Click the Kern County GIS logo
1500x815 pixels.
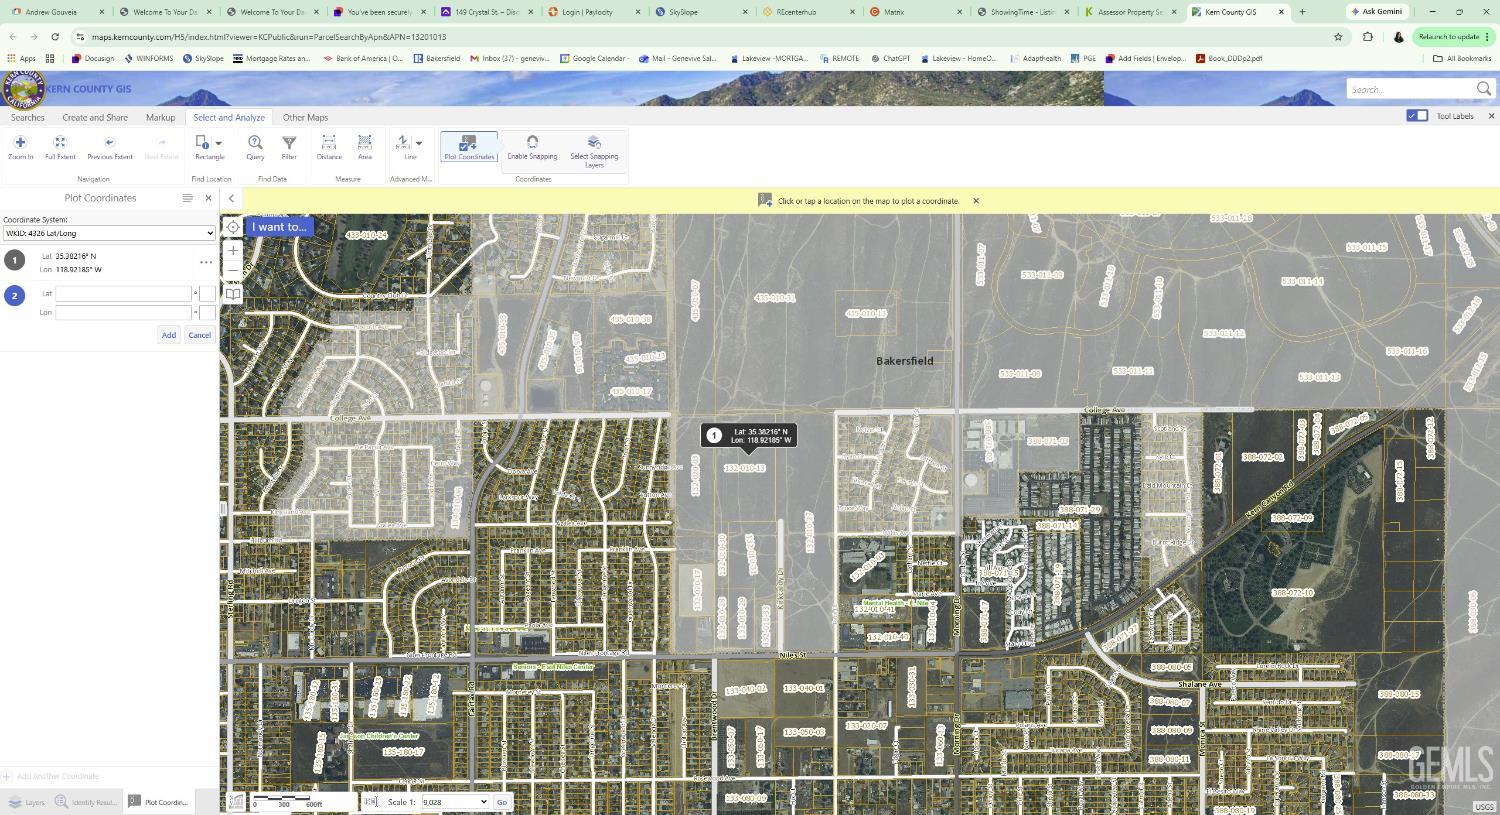point(22,89)
